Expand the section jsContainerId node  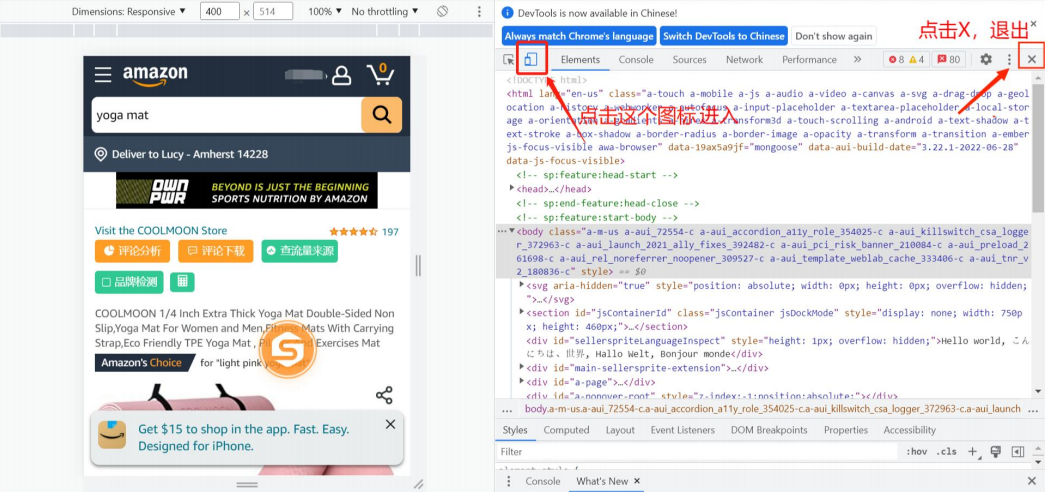[522, 312]
